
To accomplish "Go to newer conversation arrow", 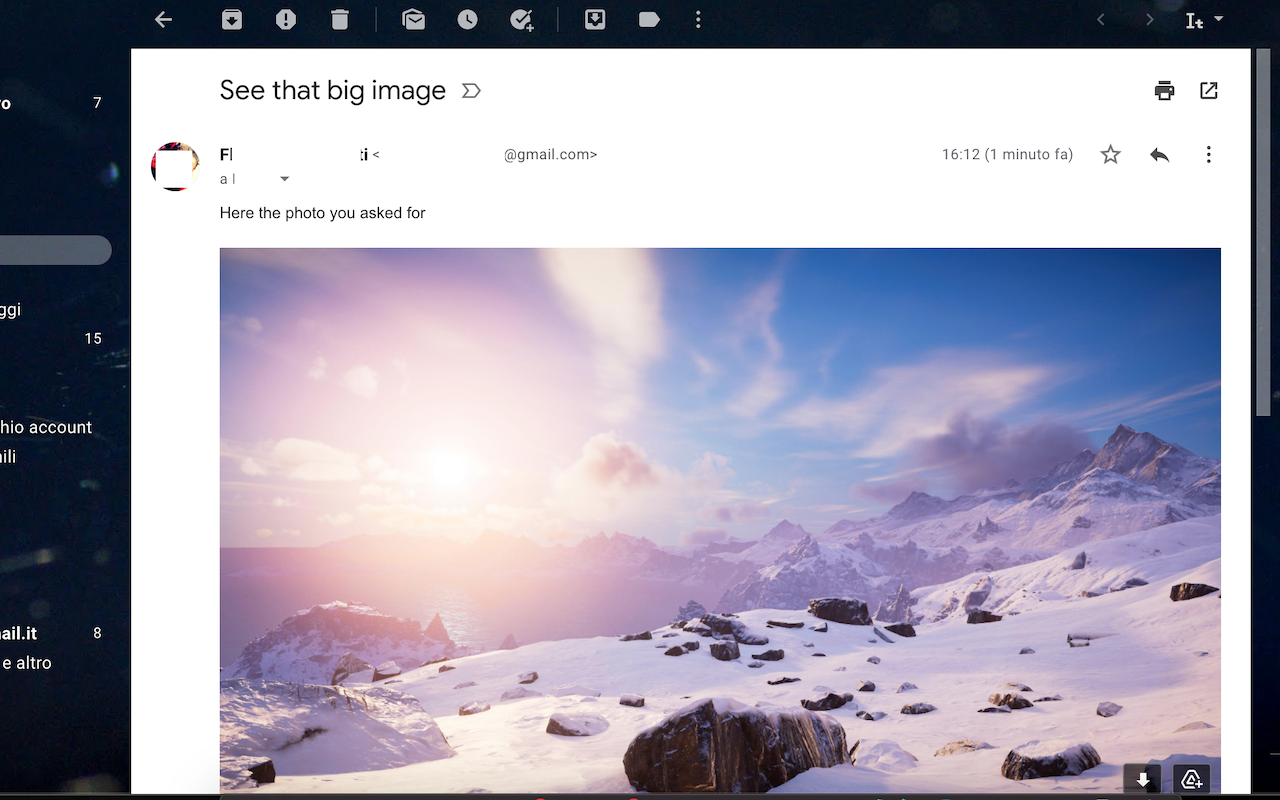I will [1101, 20].
